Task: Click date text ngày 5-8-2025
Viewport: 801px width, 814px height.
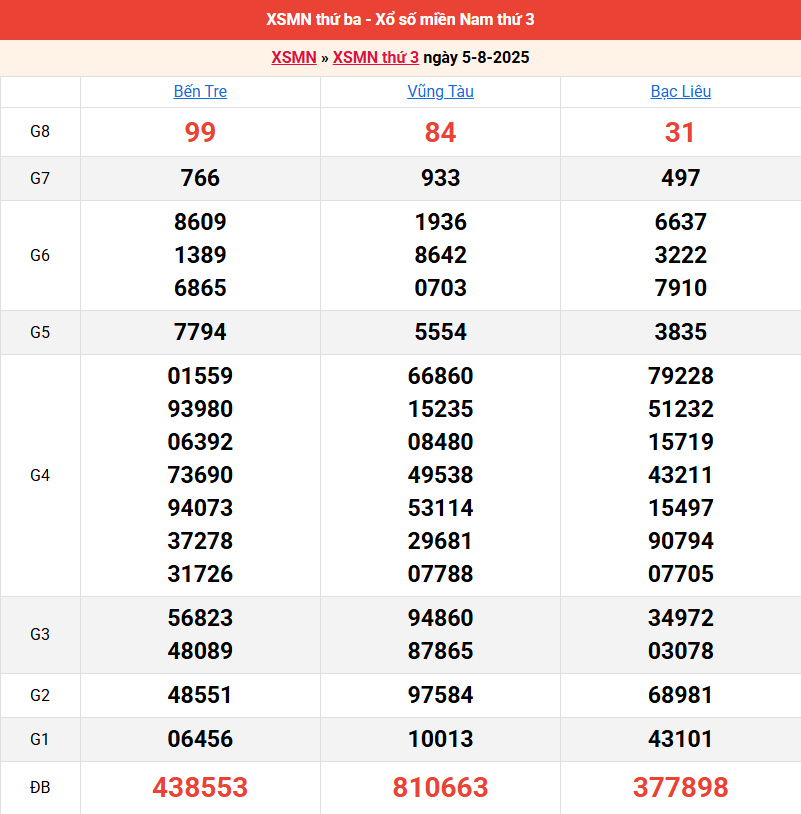Action: 476,57
